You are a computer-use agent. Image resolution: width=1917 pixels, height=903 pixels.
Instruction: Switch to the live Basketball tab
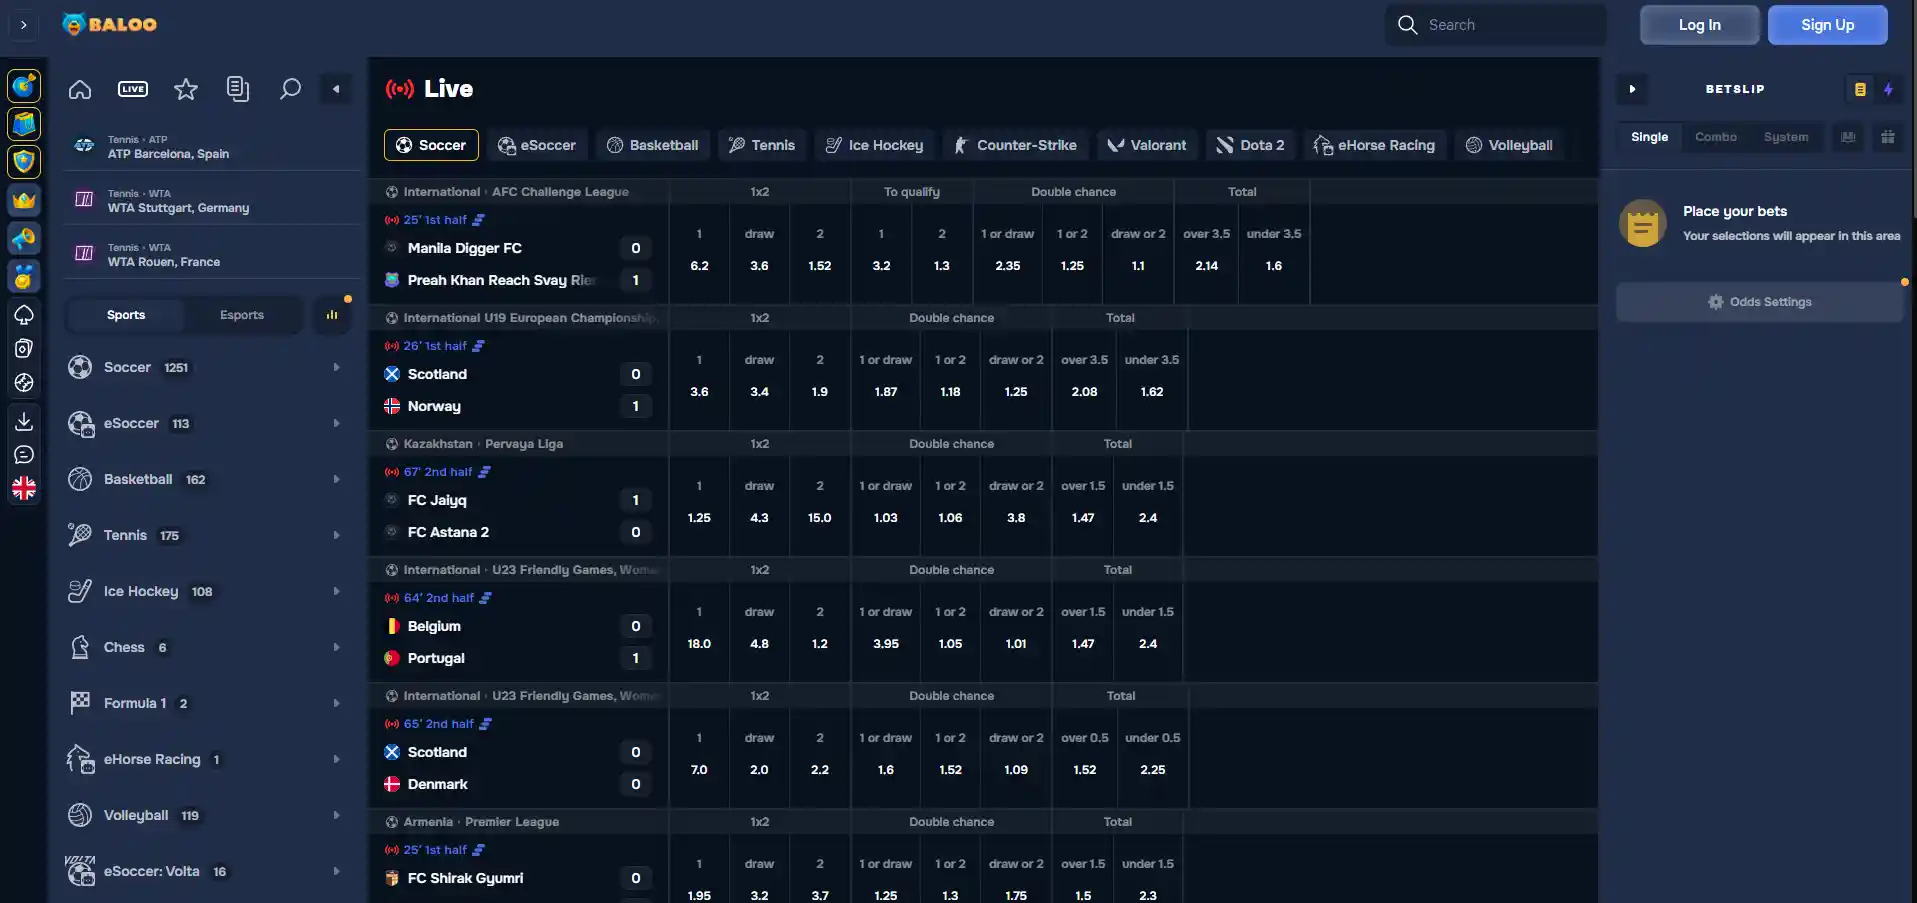(x=652, y=145)
